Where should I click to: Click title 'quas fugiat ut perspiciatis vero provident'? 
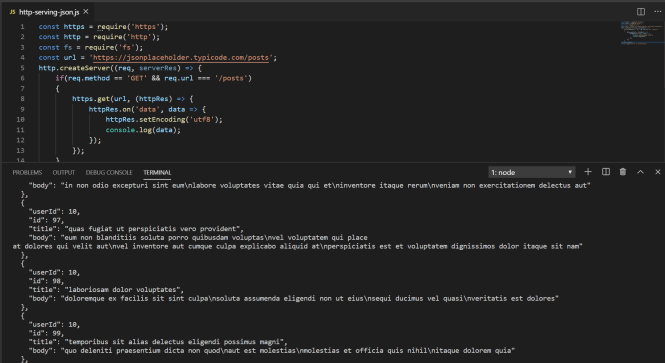click(152, 229)
